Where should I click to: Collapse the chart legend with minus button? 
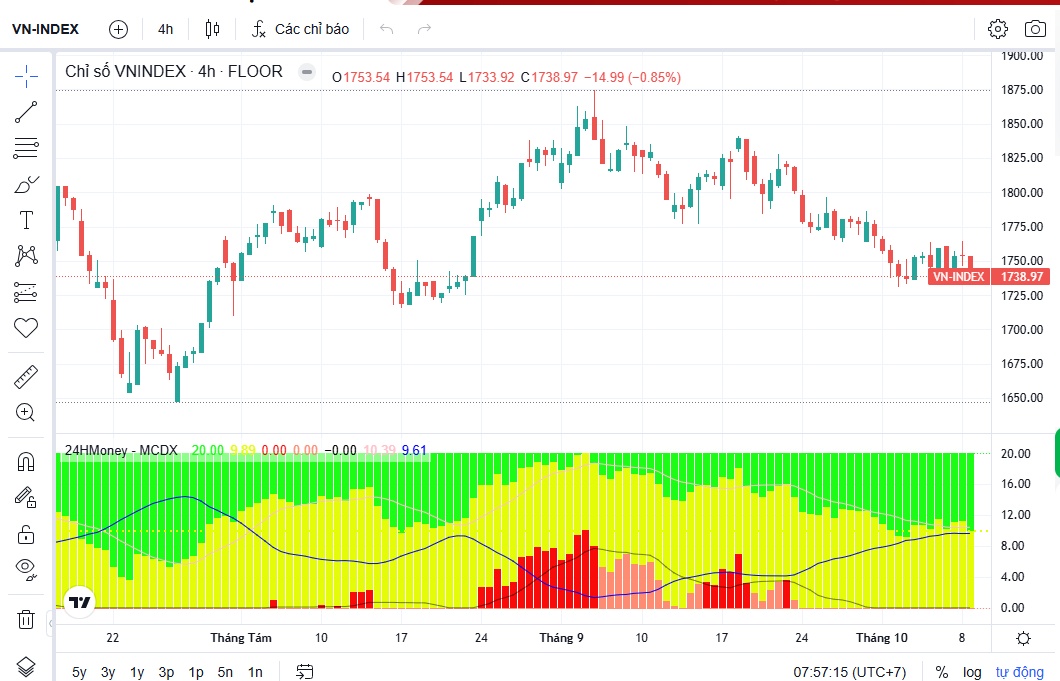tap(307, 72)
